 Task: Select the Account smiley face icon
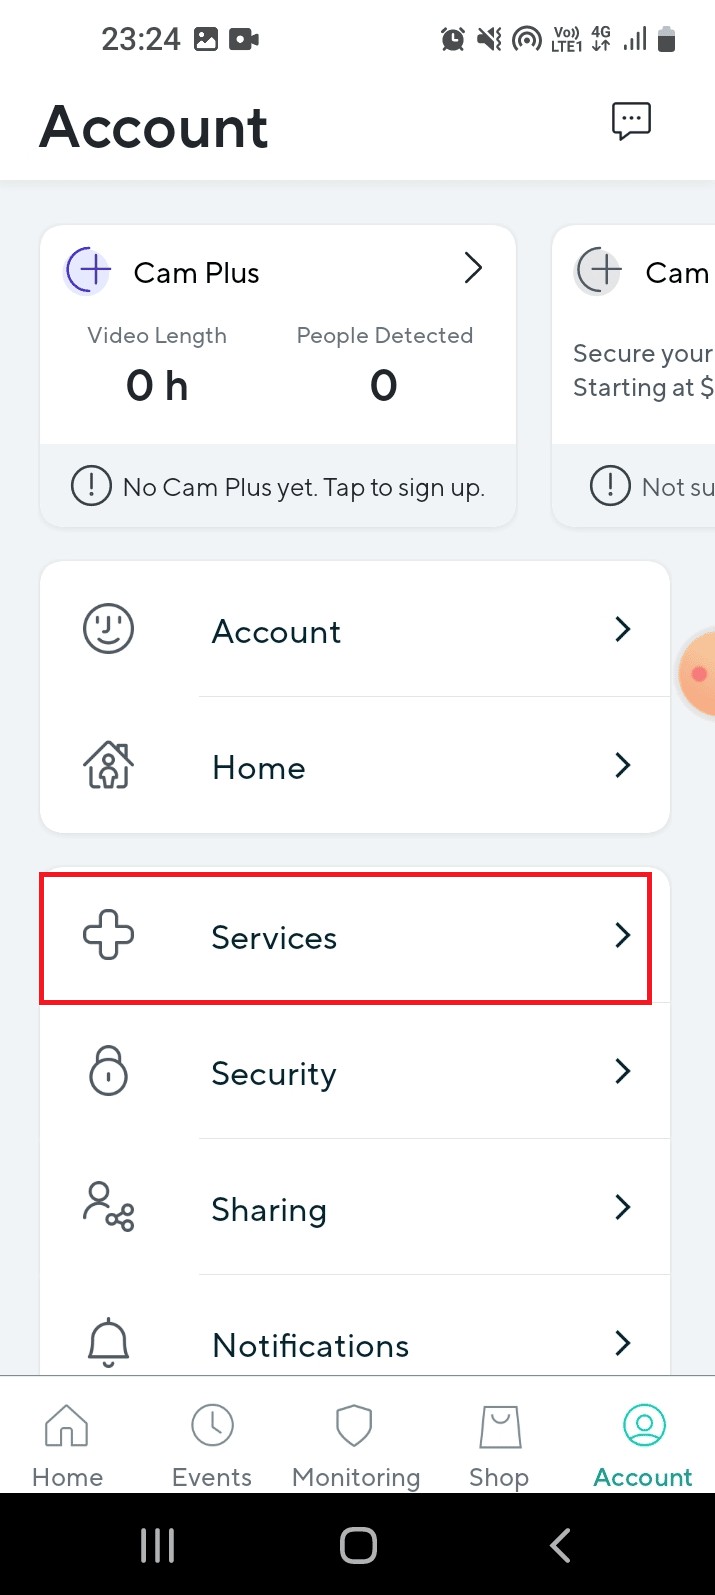pos(108,629)
